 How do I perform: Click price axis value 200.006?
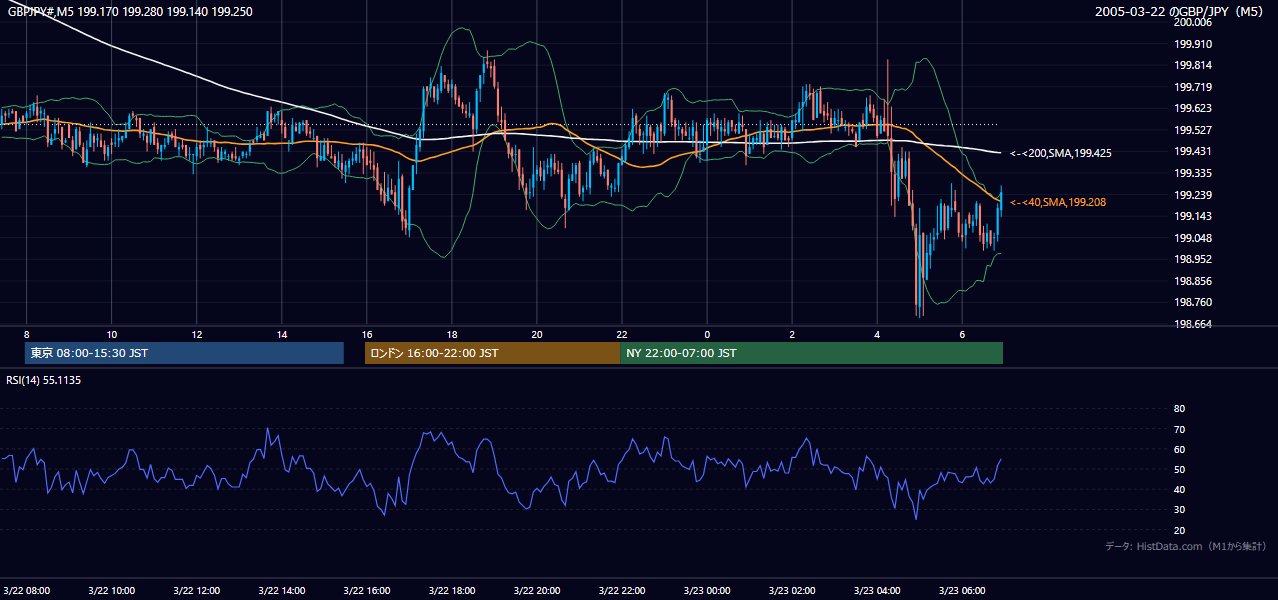(1193, 22)
